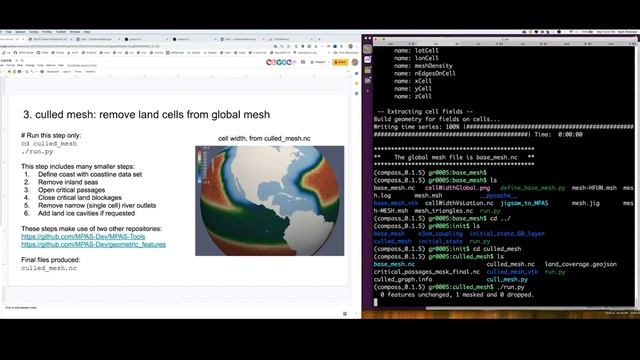Click the add comment toolbar icon
The height and width of the screenshot is (360, 640).
pos(42,71)
